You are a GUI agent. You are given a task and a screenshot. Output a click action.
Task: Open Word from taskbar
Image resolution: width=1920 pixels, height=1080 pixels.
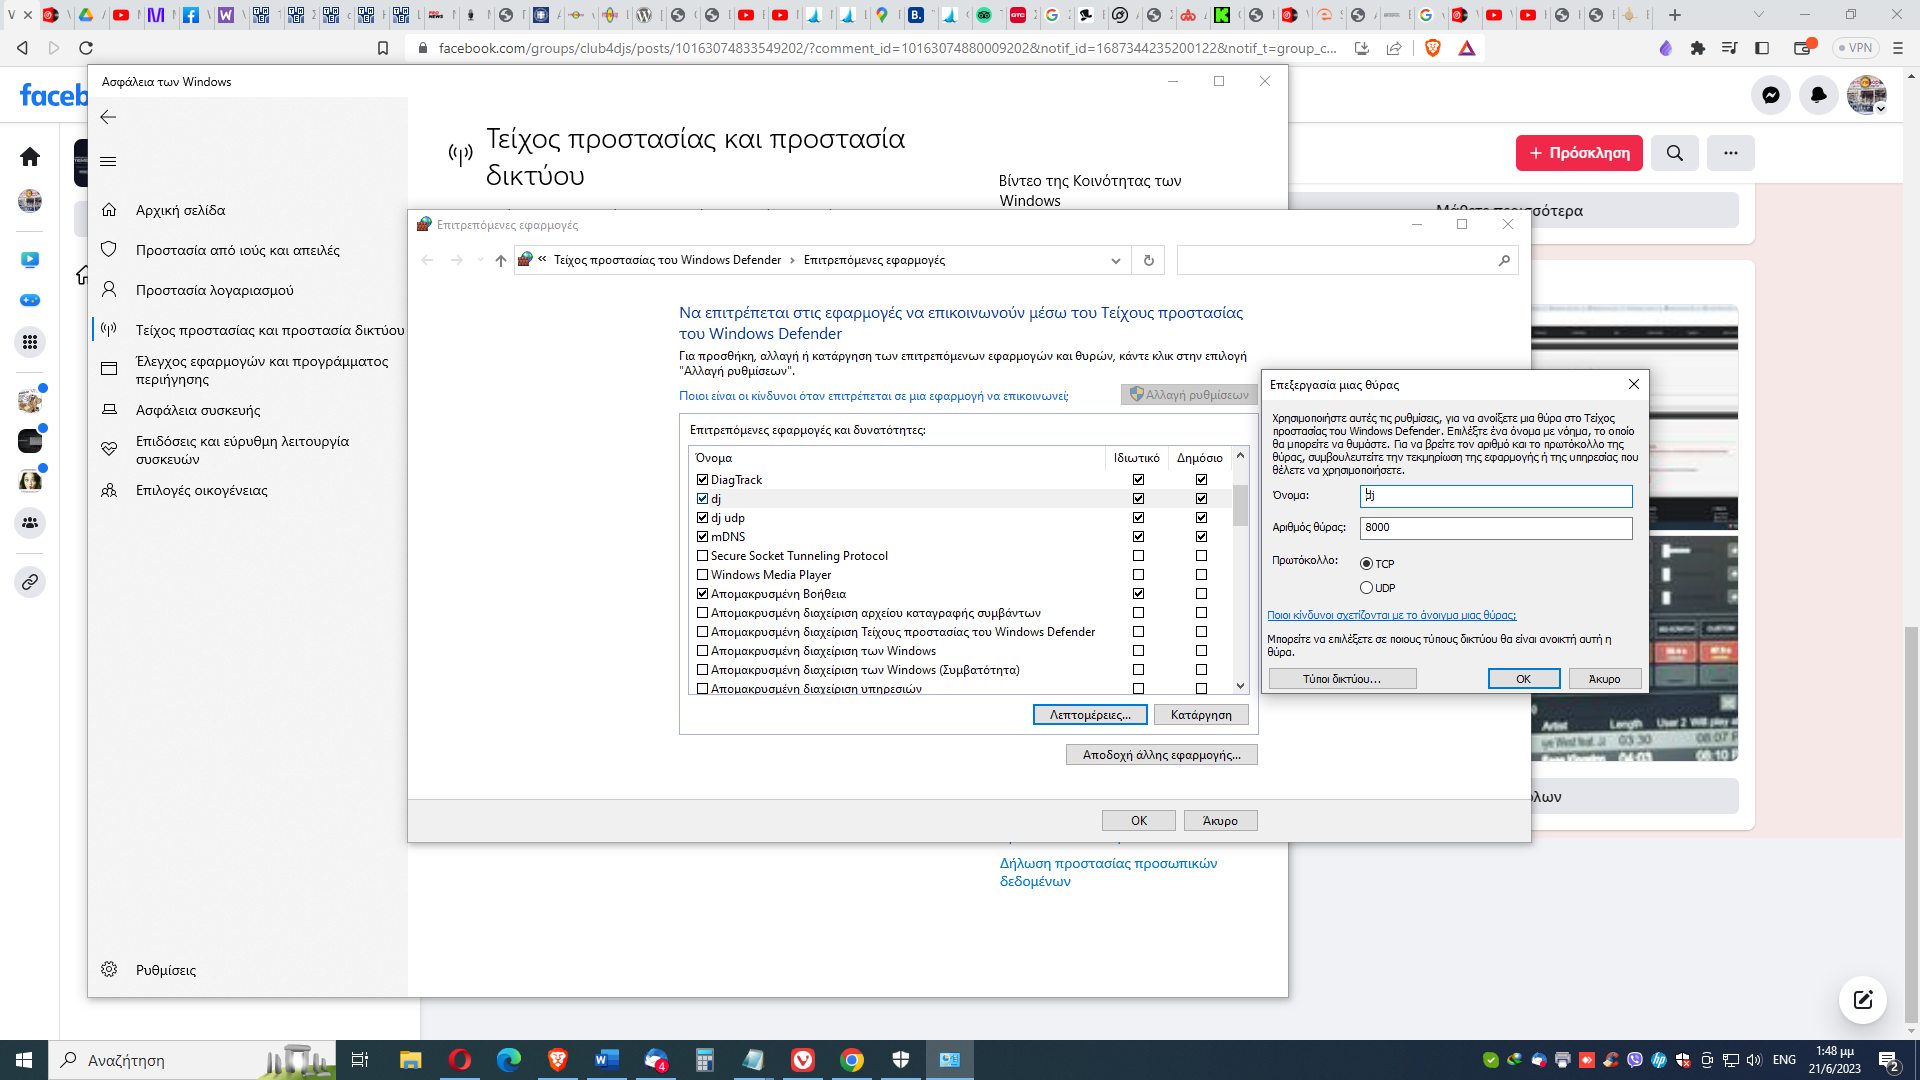(606, 1060)
